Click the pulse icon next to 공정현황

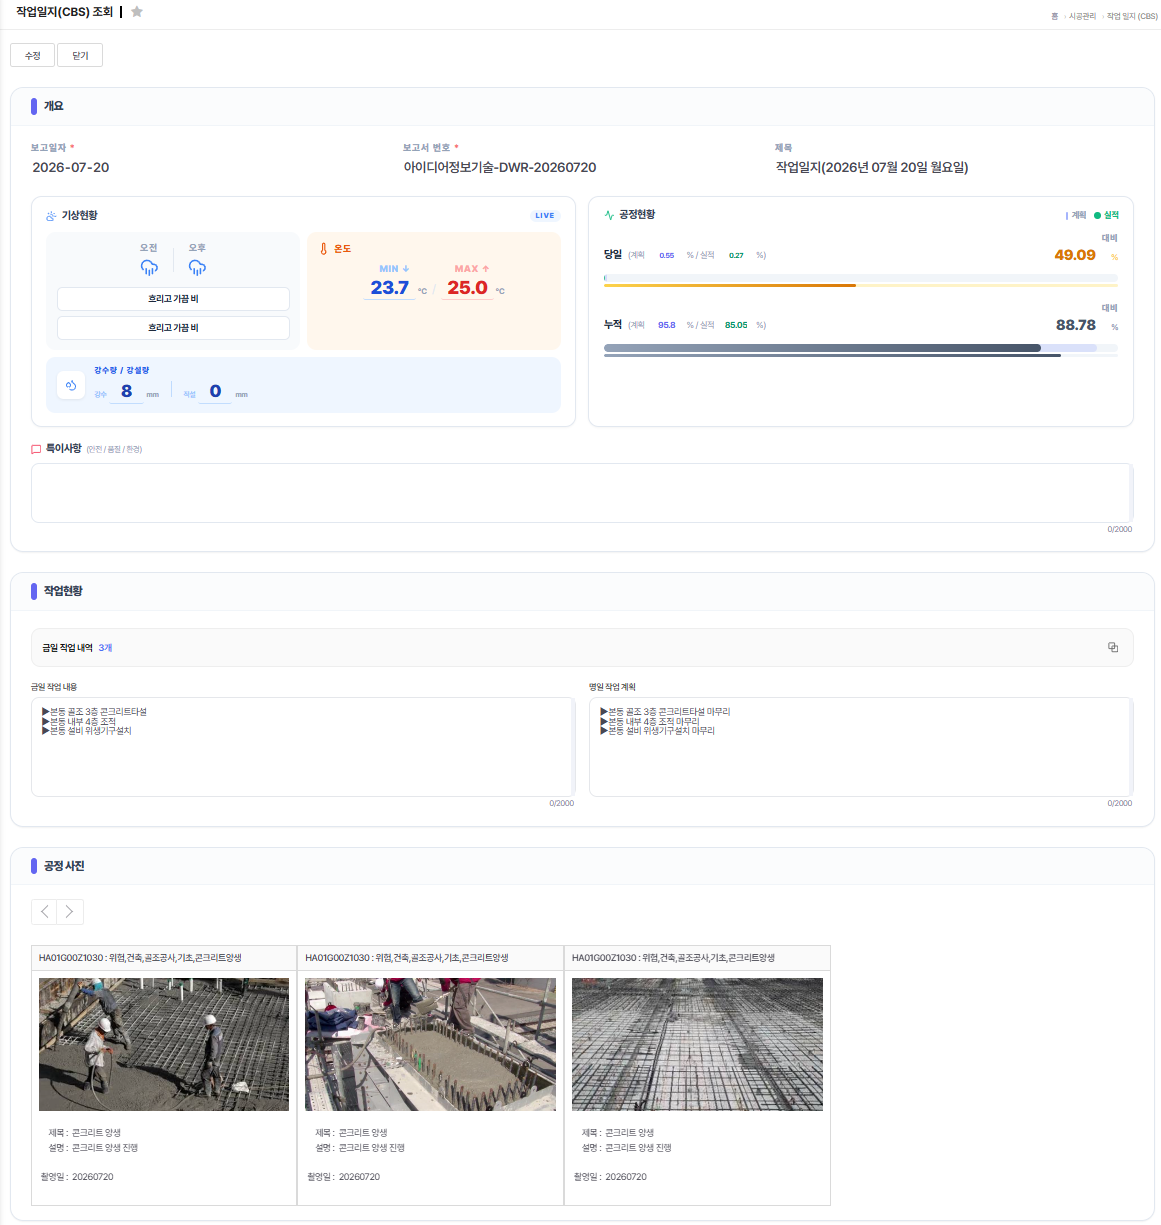click(x=609, y=215)
